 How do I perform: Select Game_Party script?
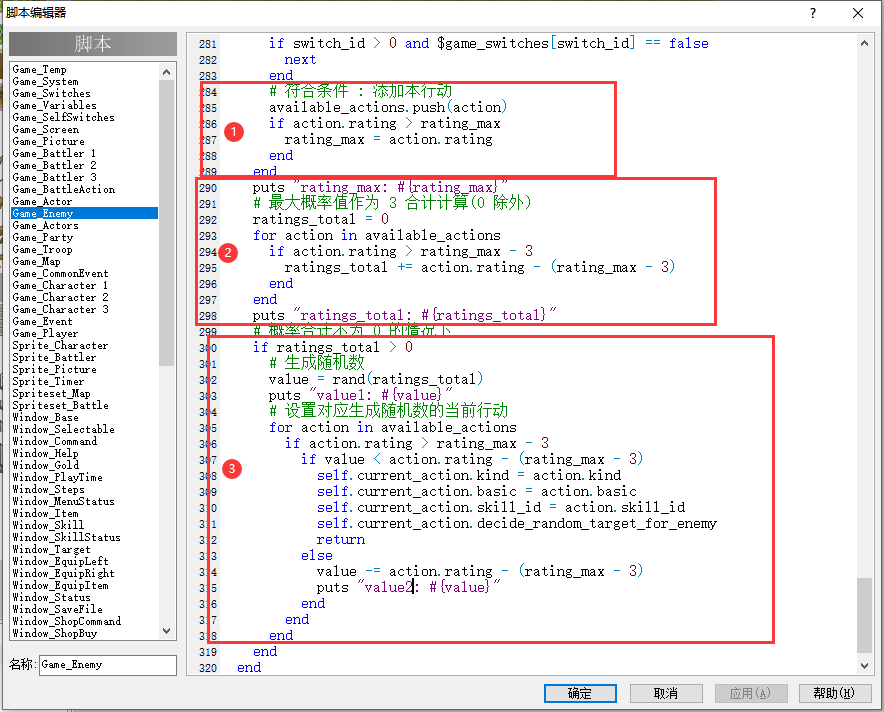pos(43,237)
